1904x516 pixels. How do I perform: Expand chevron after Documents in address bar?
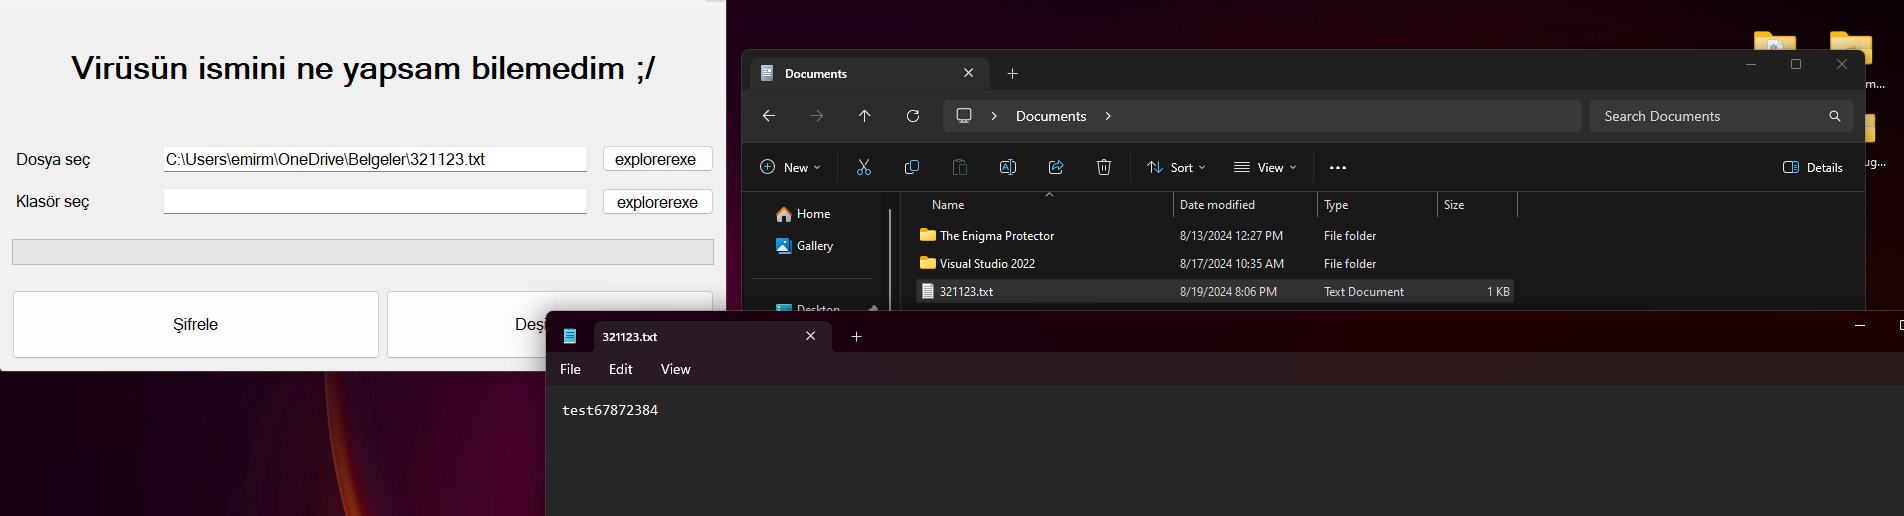pyautogui.click(x=1108, y=116)
